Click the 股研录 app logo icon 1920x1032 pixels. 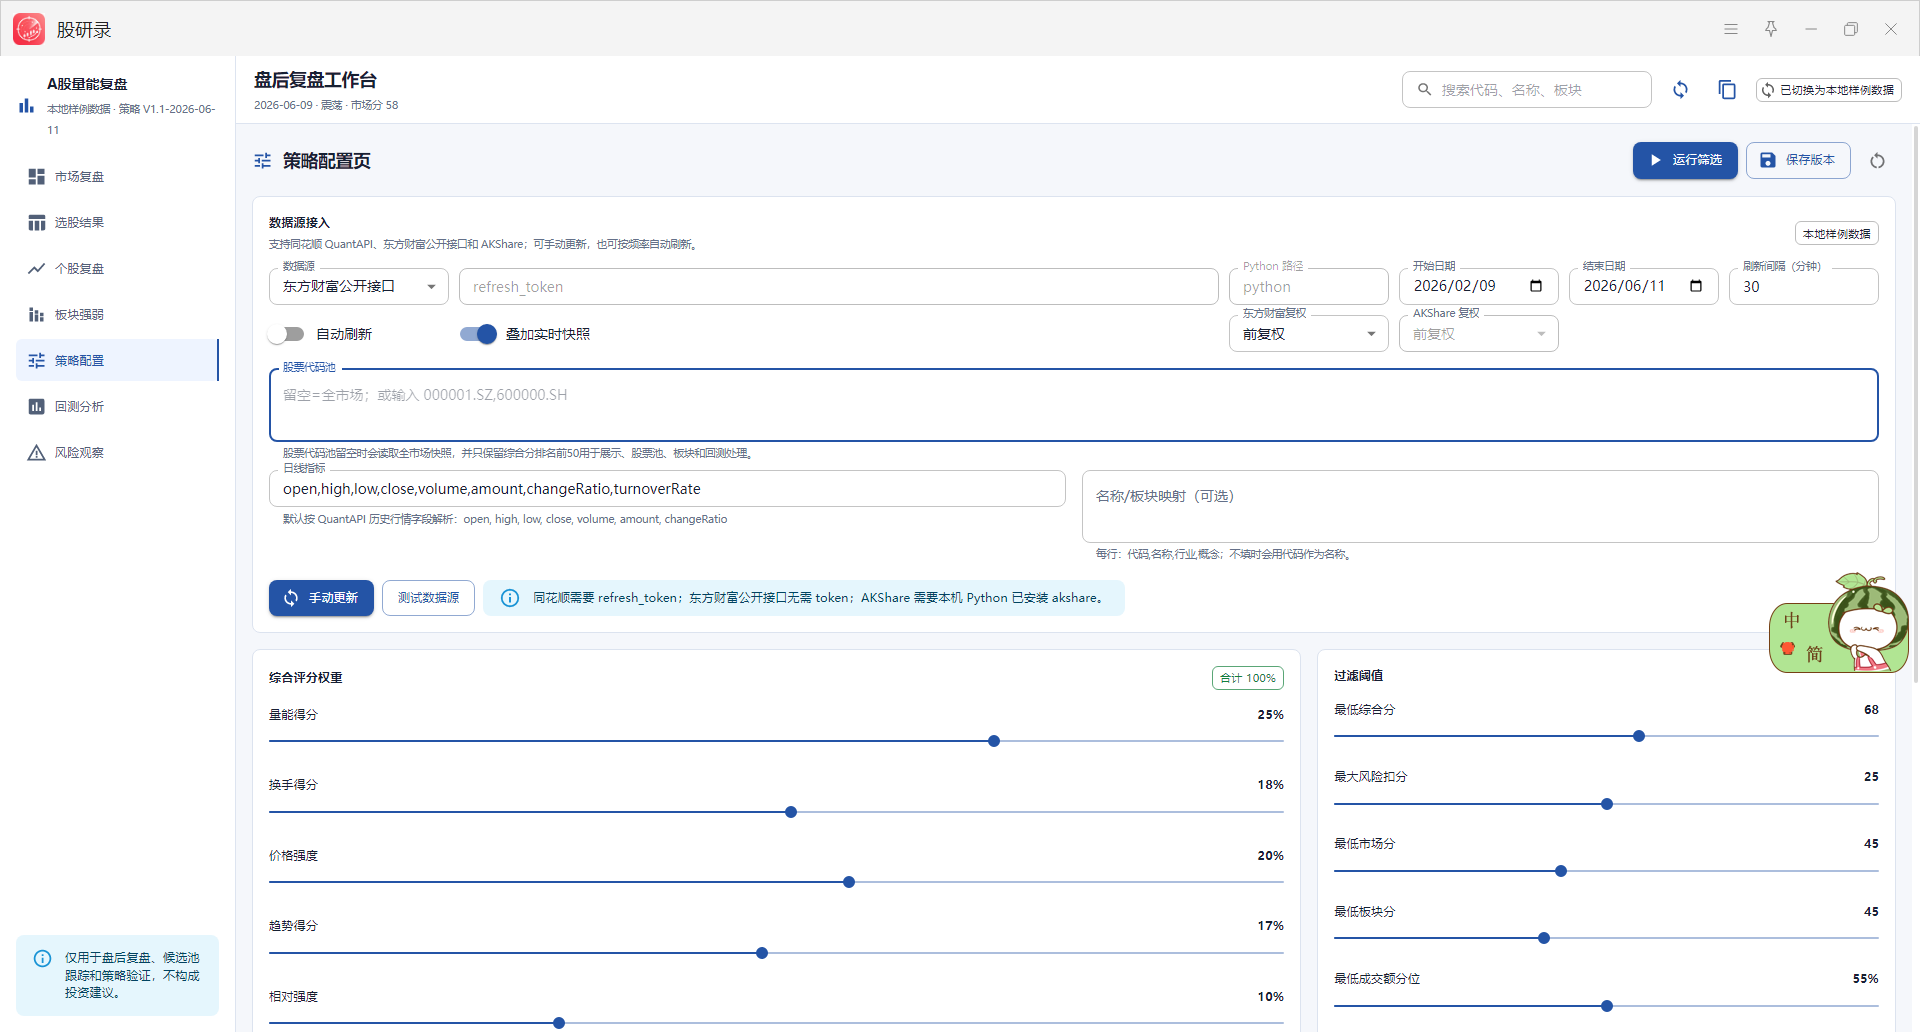[x=29, y=29]
